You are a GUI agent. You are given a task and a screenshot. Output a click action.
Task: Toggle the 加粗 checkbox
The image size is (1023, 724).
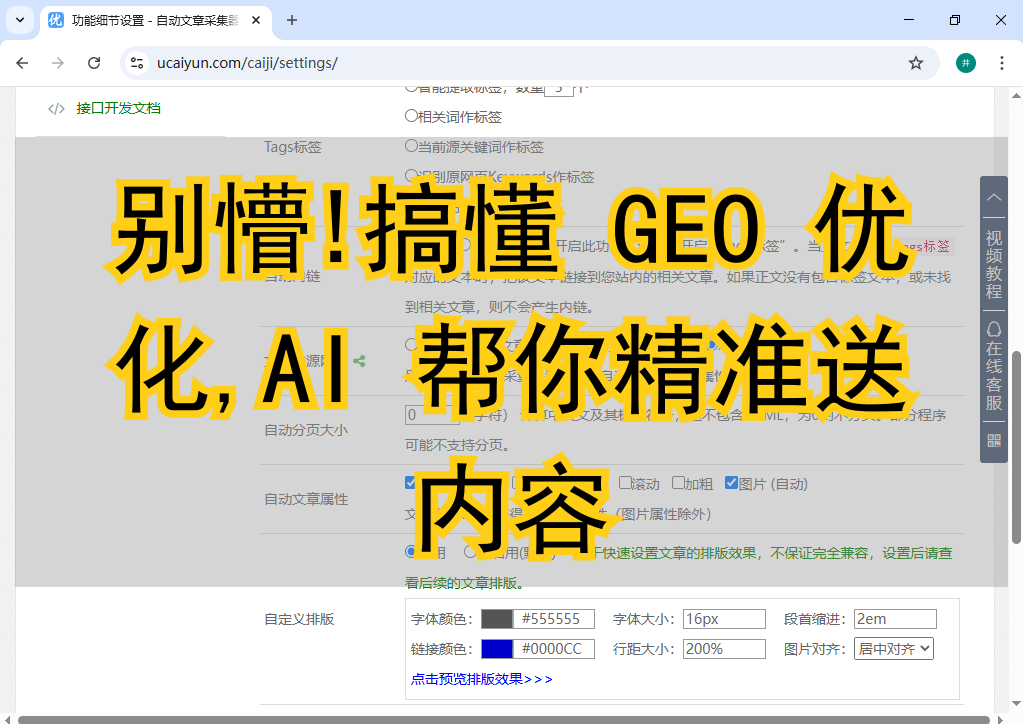pos(678,483)
